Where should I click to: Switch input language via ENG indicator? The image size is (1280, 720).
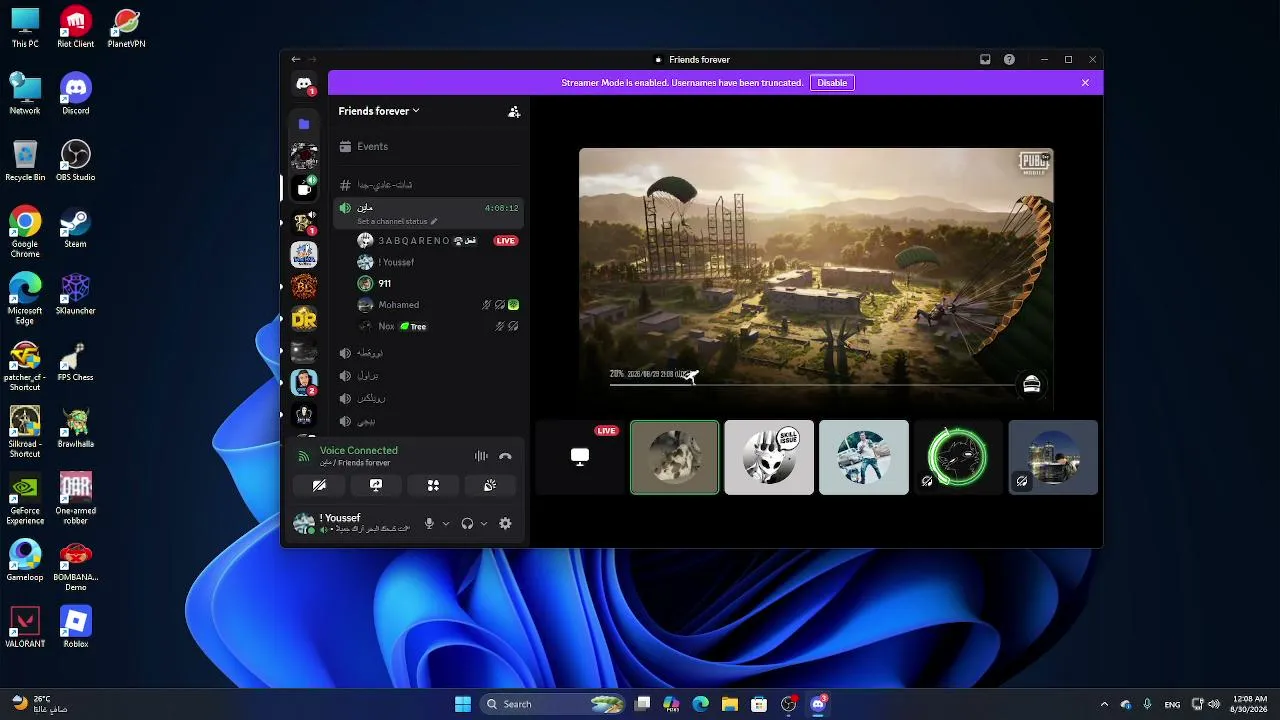(1172, 704)
